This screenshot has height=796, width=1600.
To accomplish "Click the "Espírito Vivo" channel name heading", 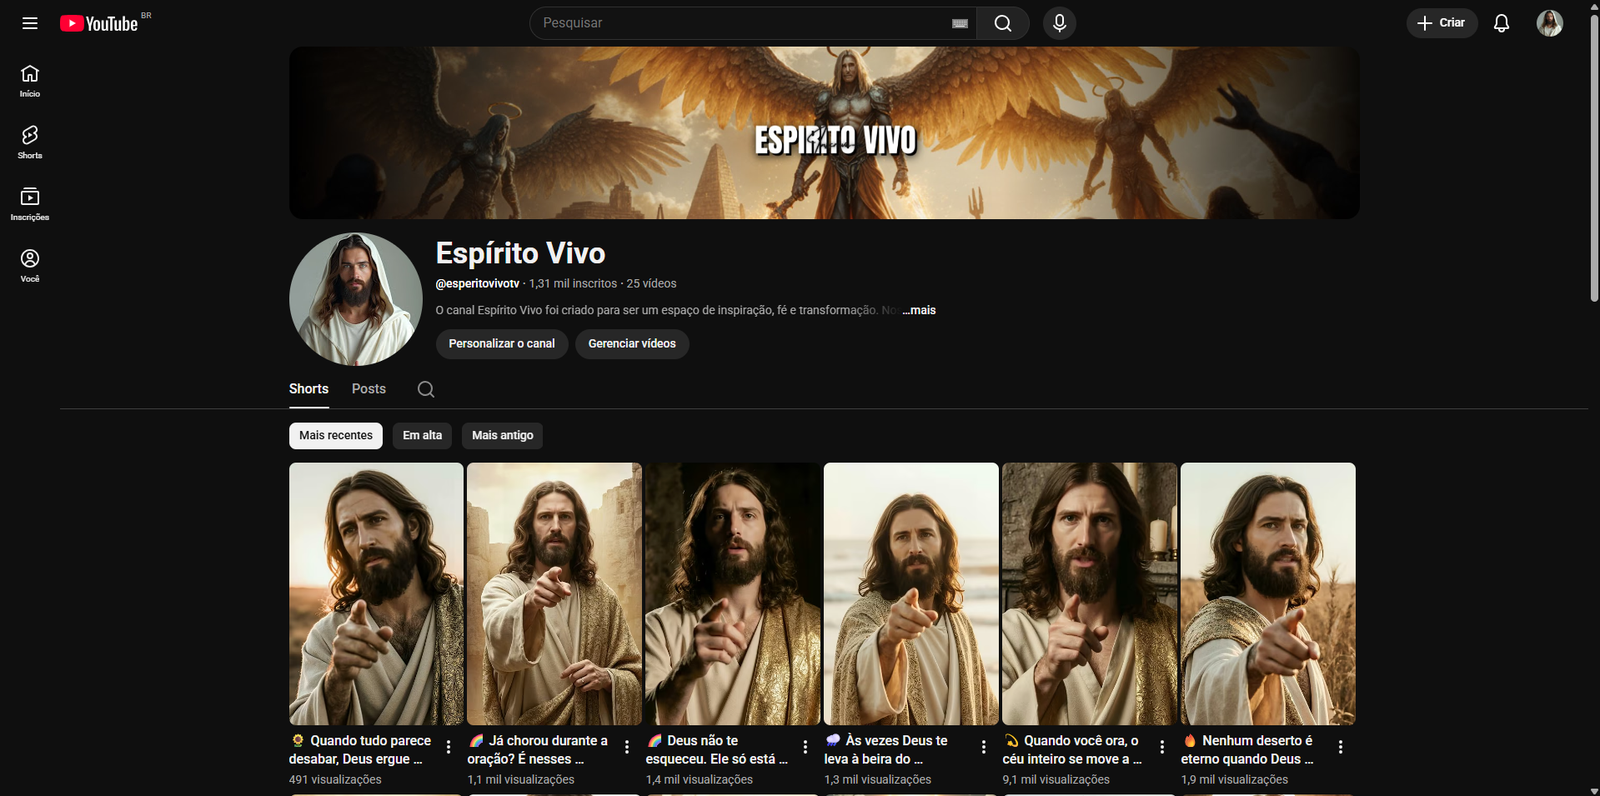I will [521, 253].
